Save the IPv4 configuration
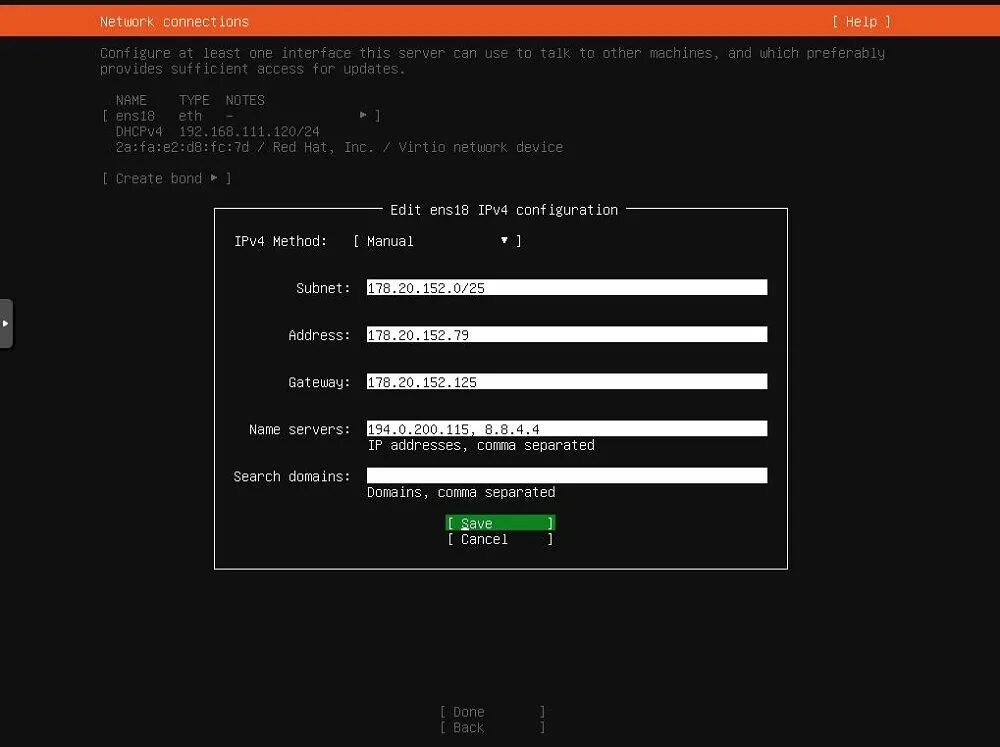Screen dimensions: 1000x747 pyautogui.click(x=500, y=523)
